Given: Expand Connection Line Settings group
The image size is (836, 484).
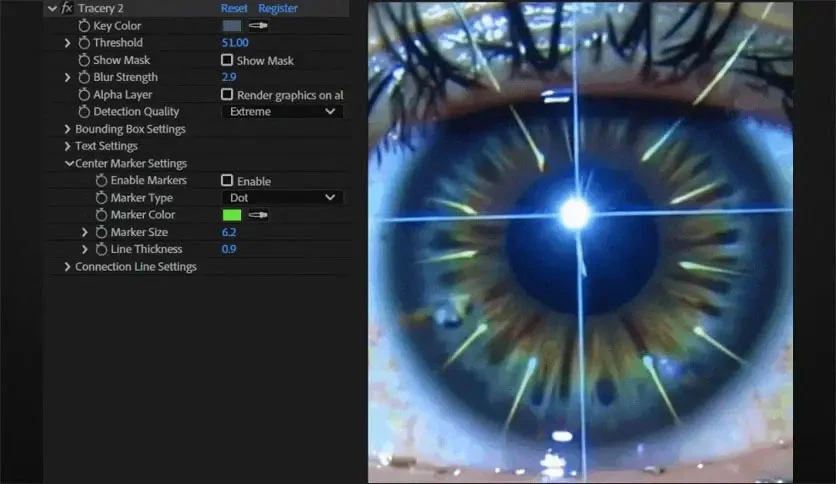Looking at the screenshot, I should [x=67, y=267].
